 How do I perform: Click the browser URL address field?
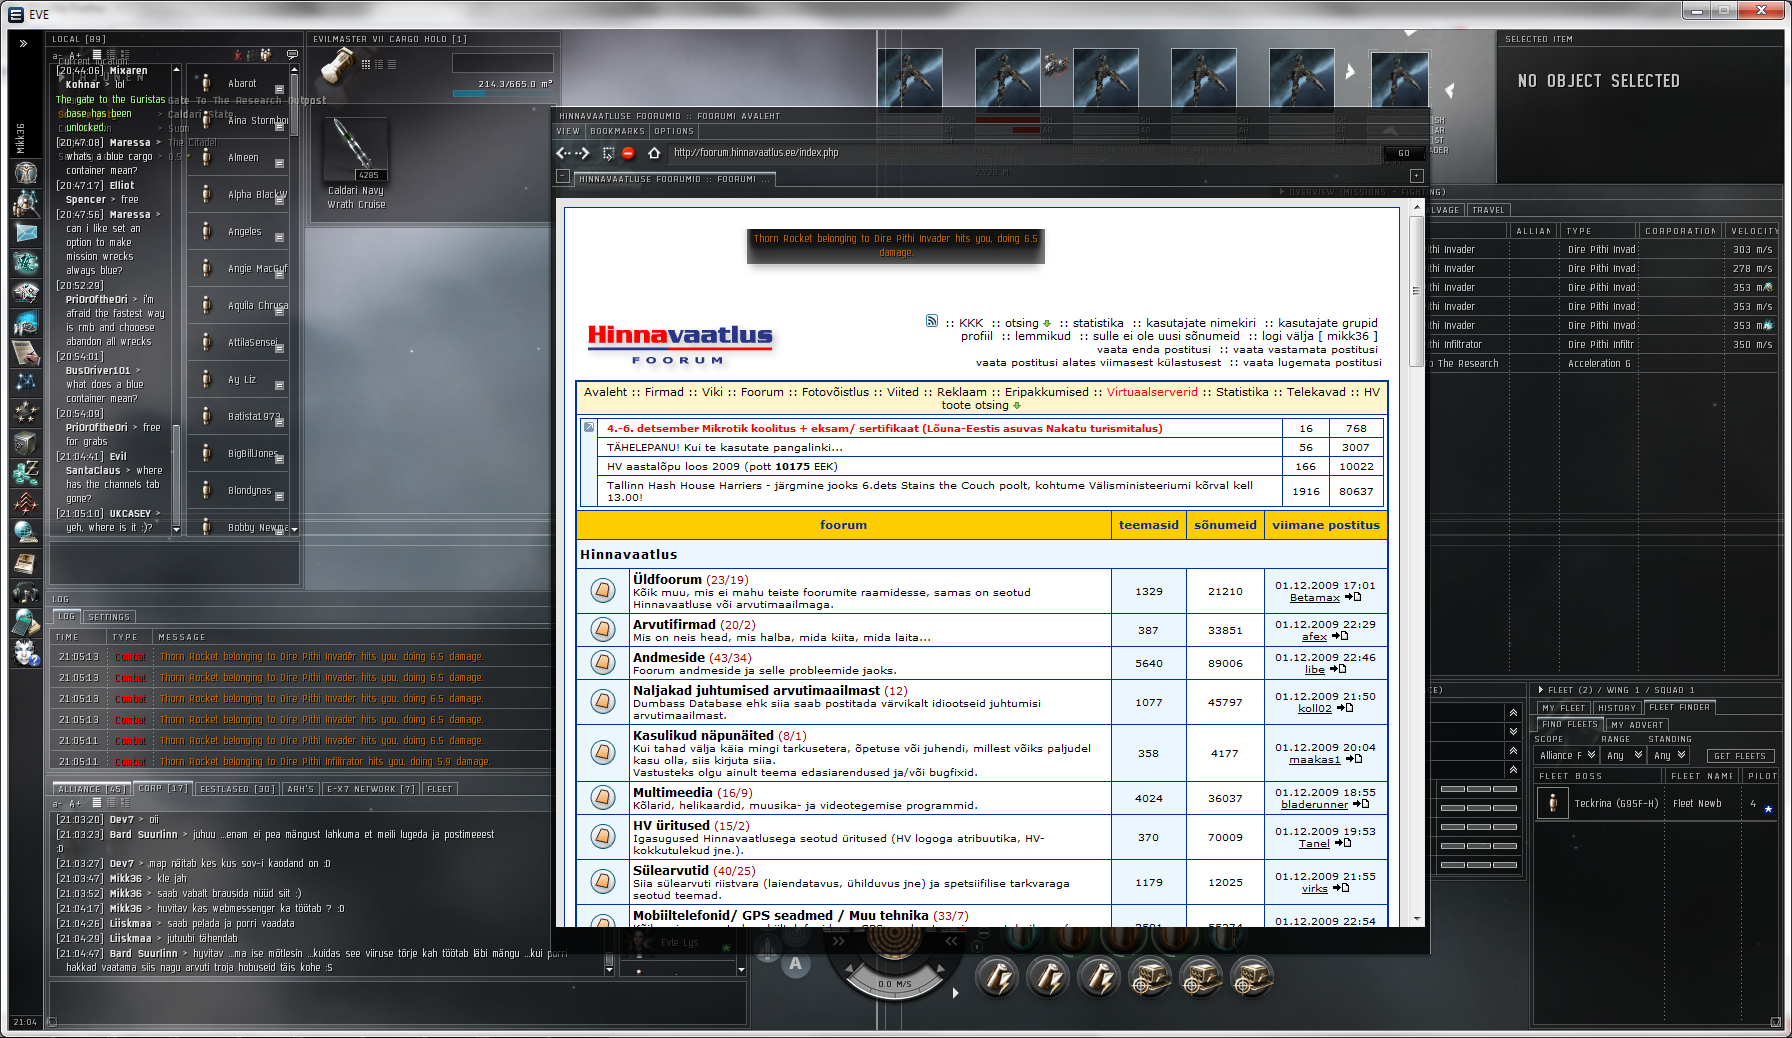1025,153
